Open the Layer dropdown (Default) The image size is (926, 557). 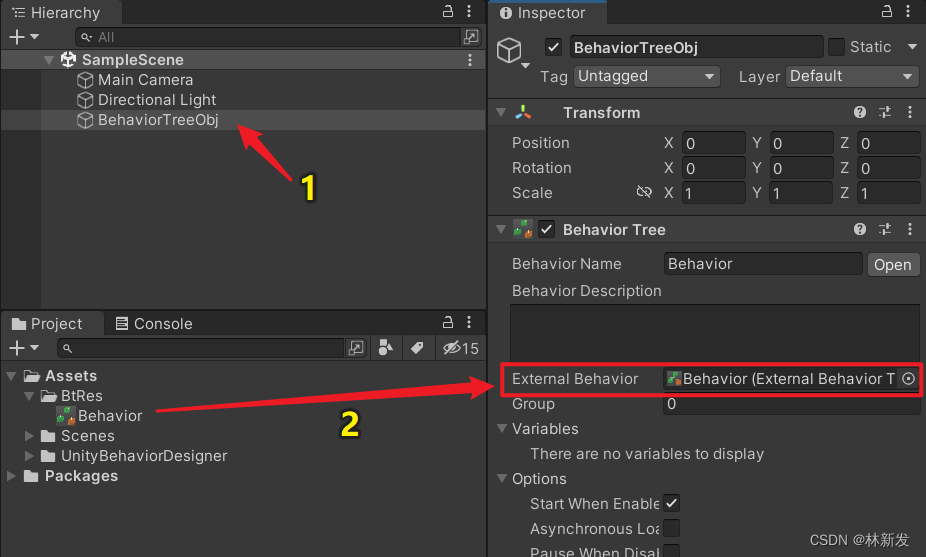tap(852, 76)
